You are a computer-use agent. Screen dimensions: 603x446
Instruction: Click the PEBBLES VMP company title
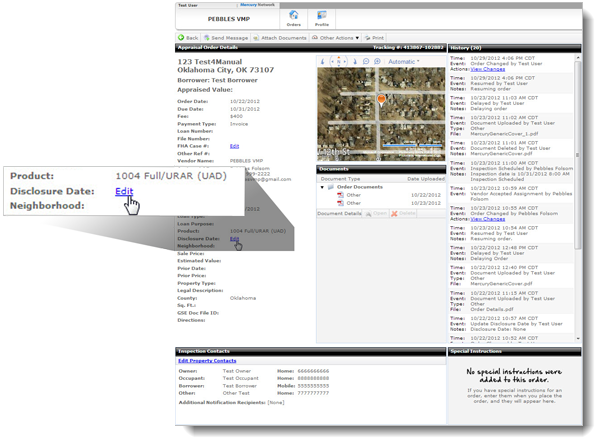tap(229, 19)
